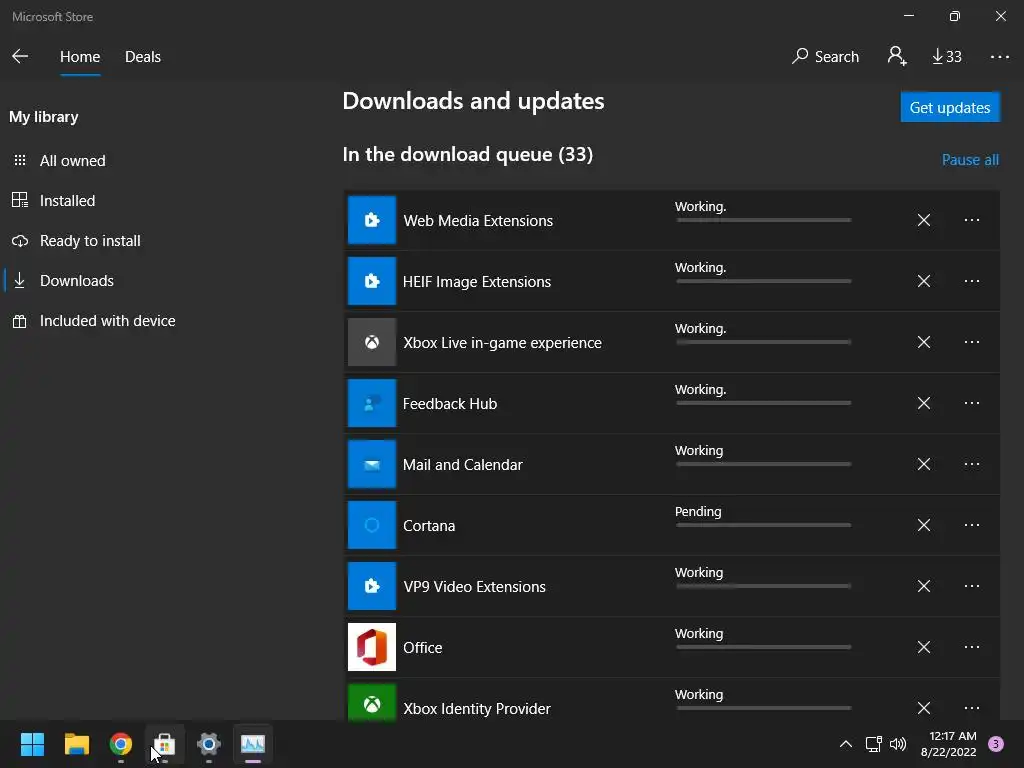This screenshot has width=1024, height=768.
Task: Show hidden system tray icons
Action: pyautogui.click(x=845, y=744)
